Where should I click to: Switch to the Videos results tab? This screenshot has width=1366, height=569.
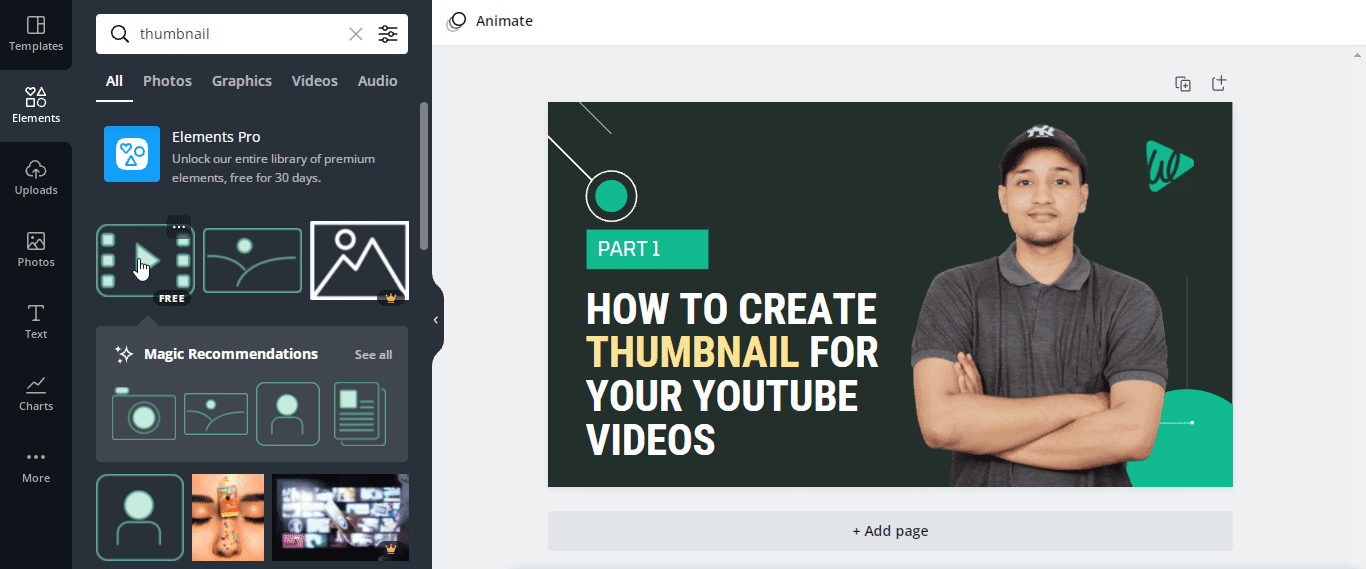point(315,81)
